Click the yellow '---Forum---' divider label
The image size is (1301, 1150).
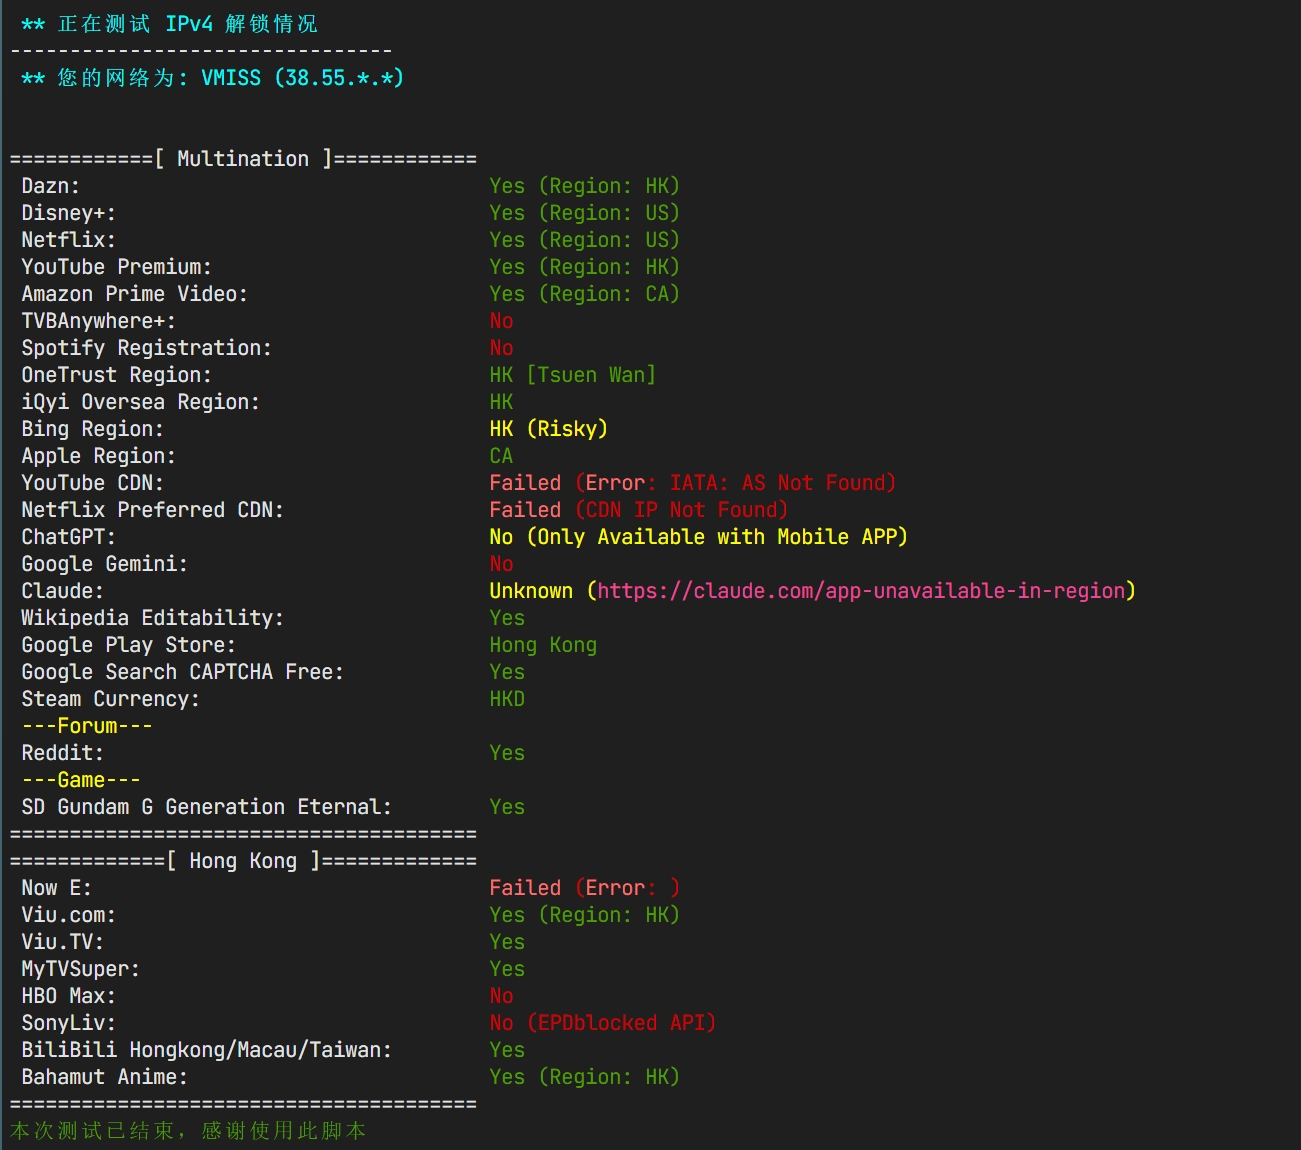(86, 726)
